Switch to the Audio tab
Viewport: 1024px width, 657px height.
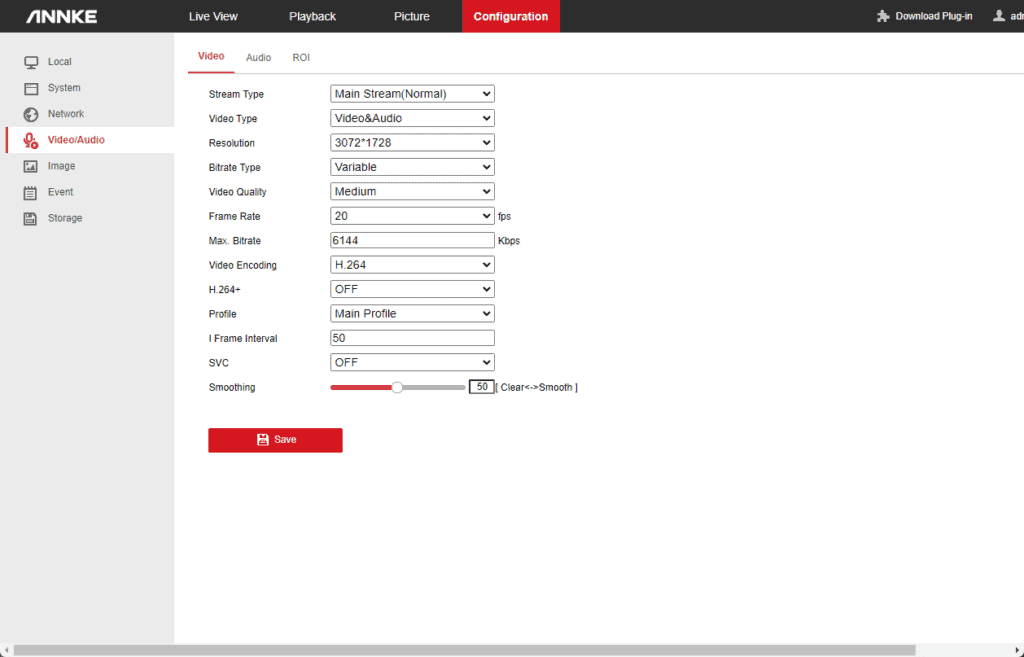(x=258, y=58)
